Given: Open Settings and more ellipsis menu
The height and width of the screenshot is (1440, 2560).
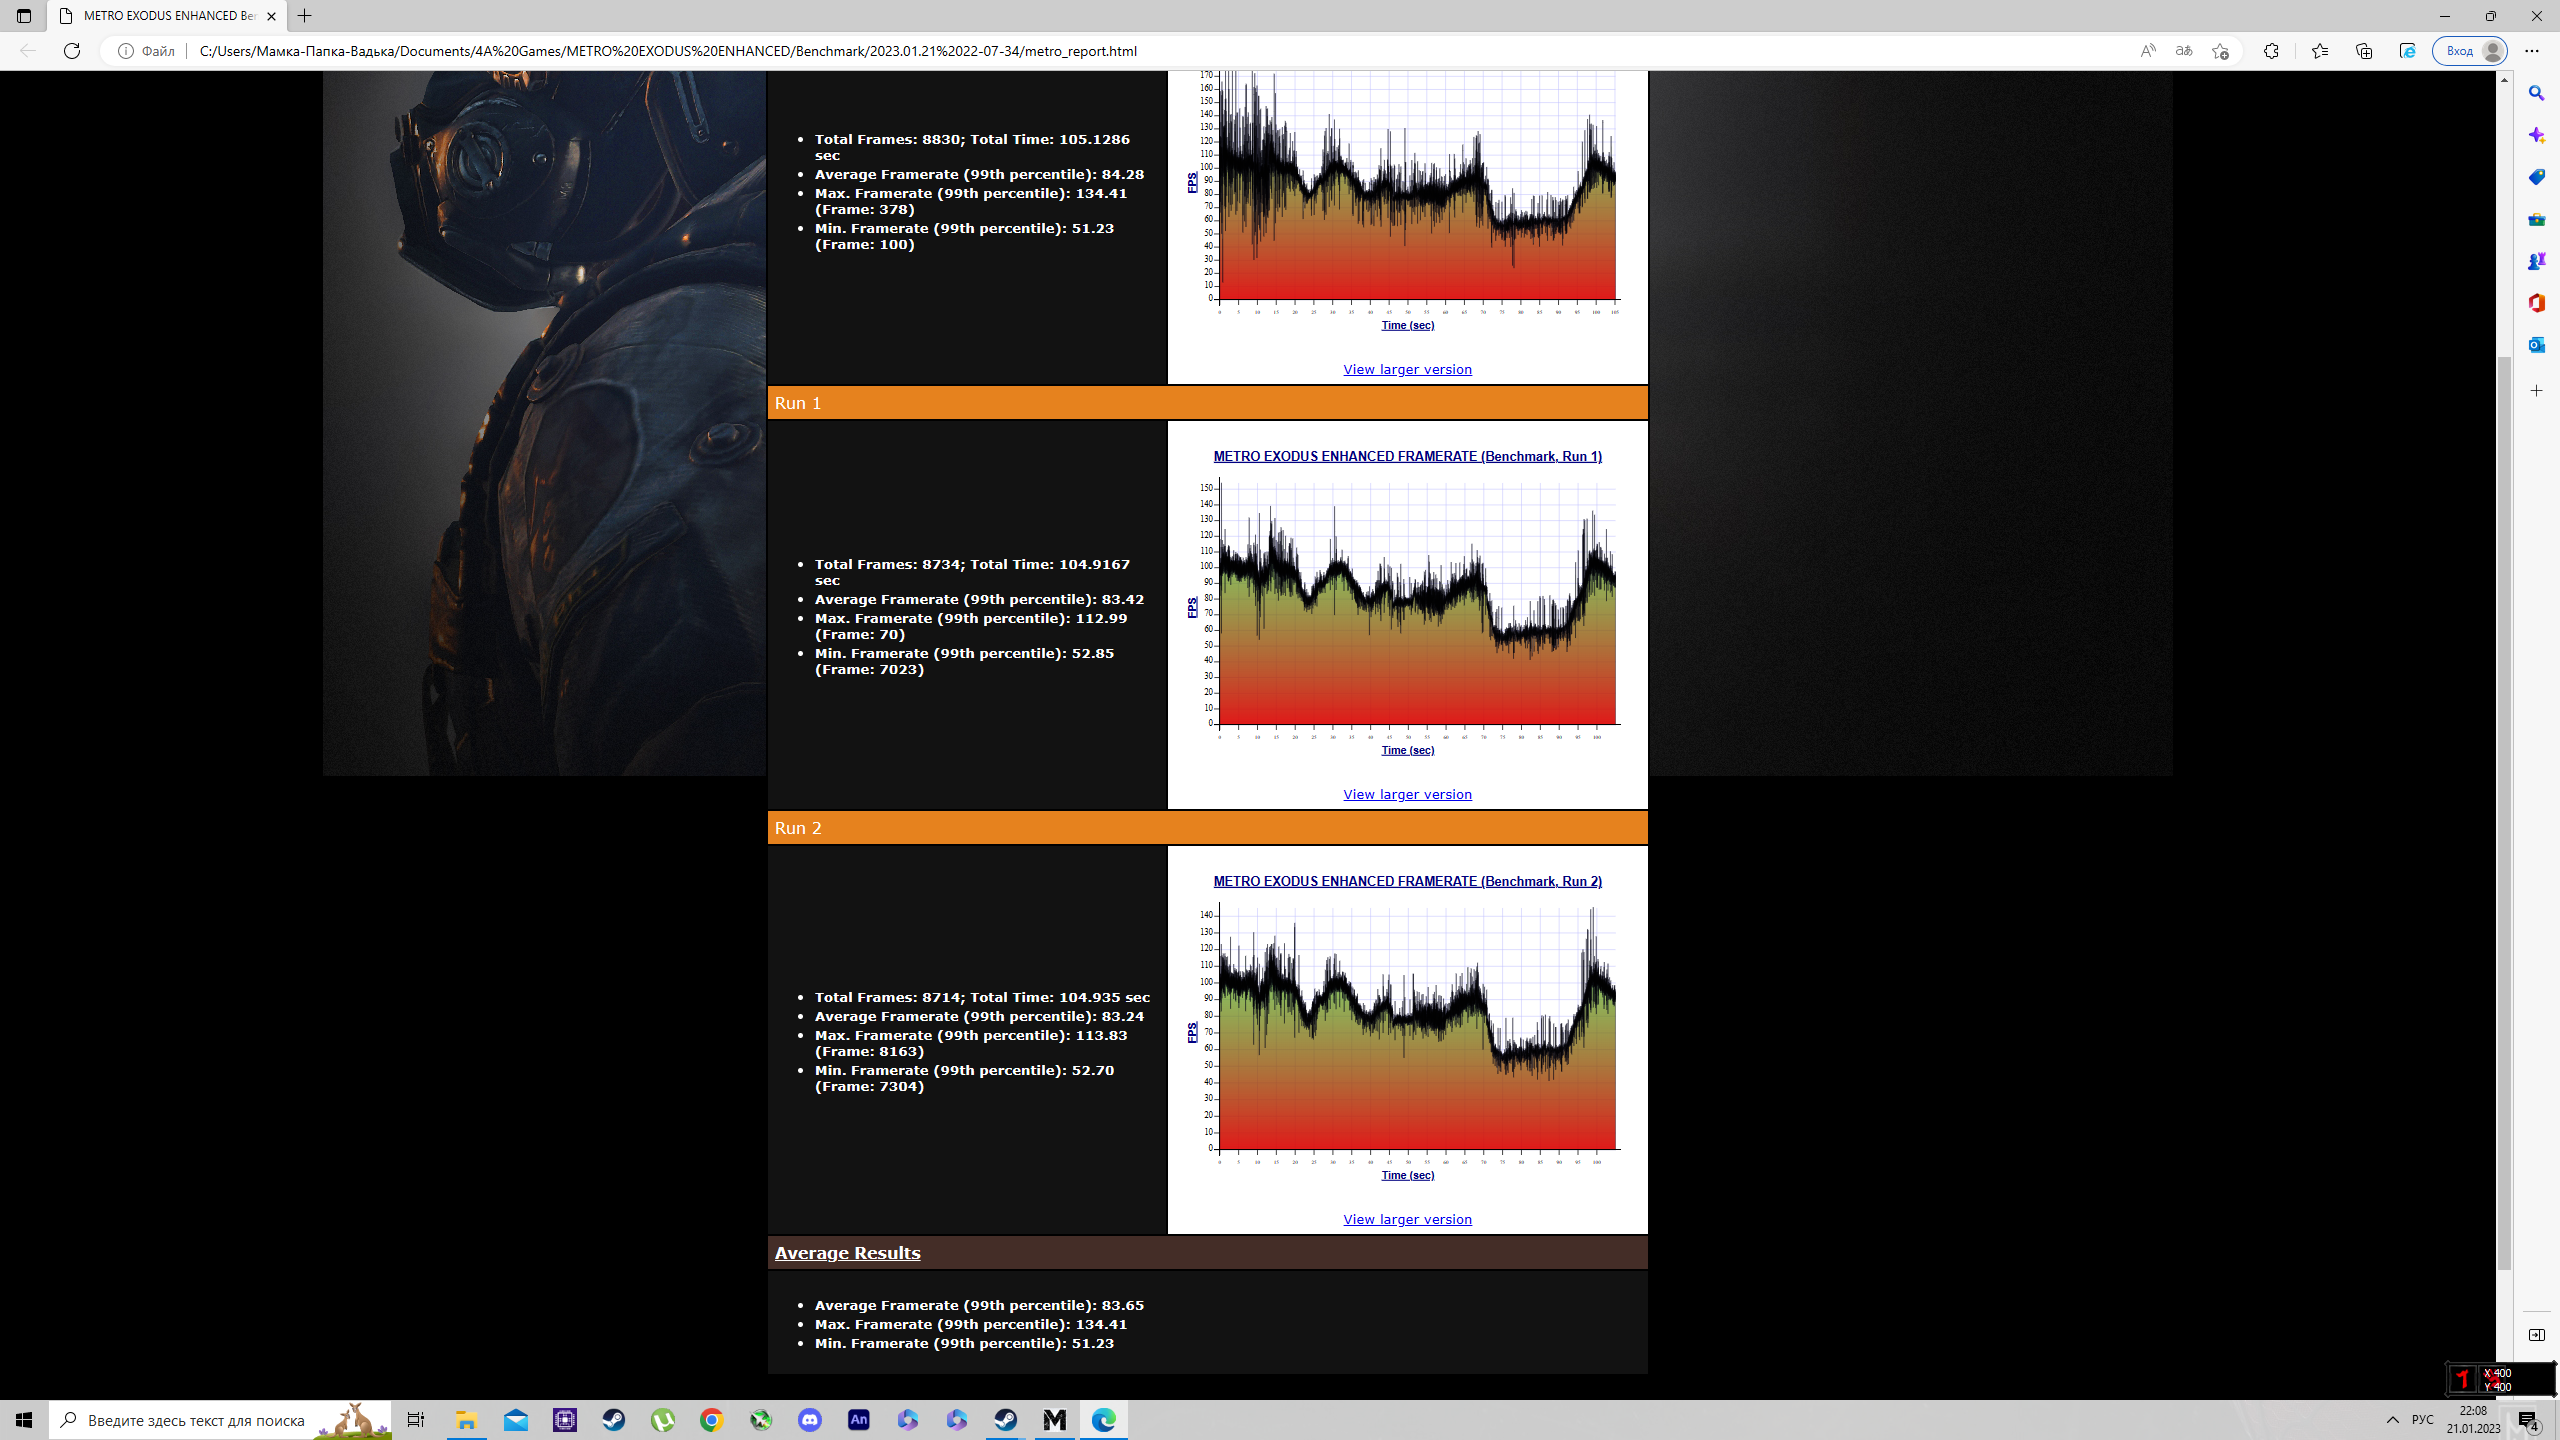Looking at the screenshot, I should click(x=2531, y=51).
